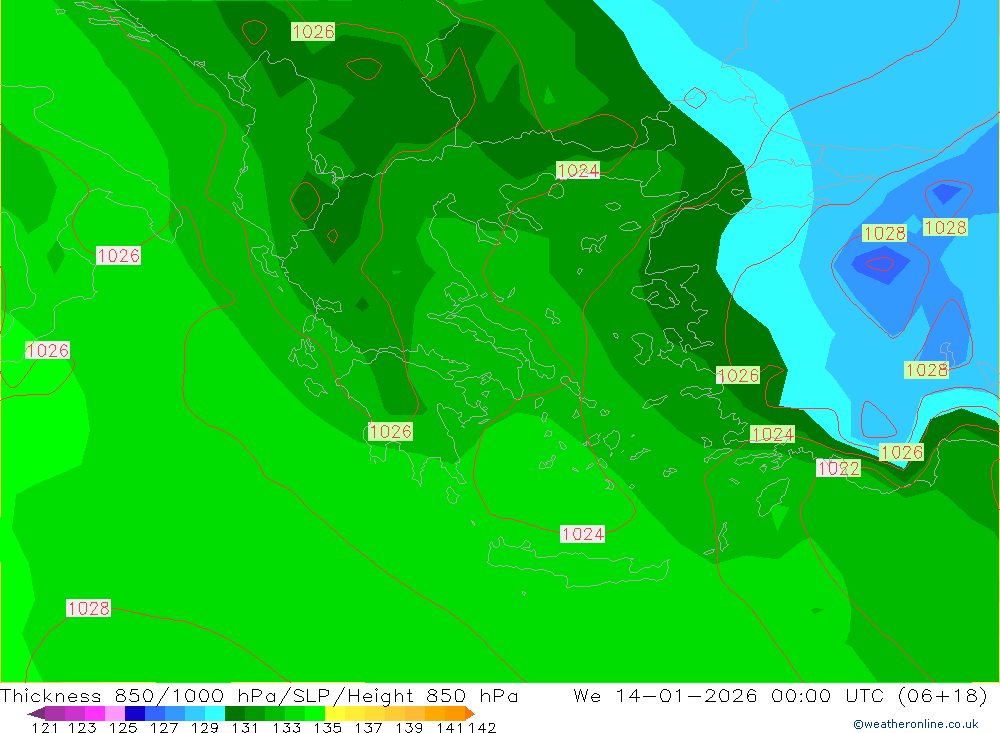Click the bright yellow swatch after 135
1000x733 pixels.
coord(335,713)
